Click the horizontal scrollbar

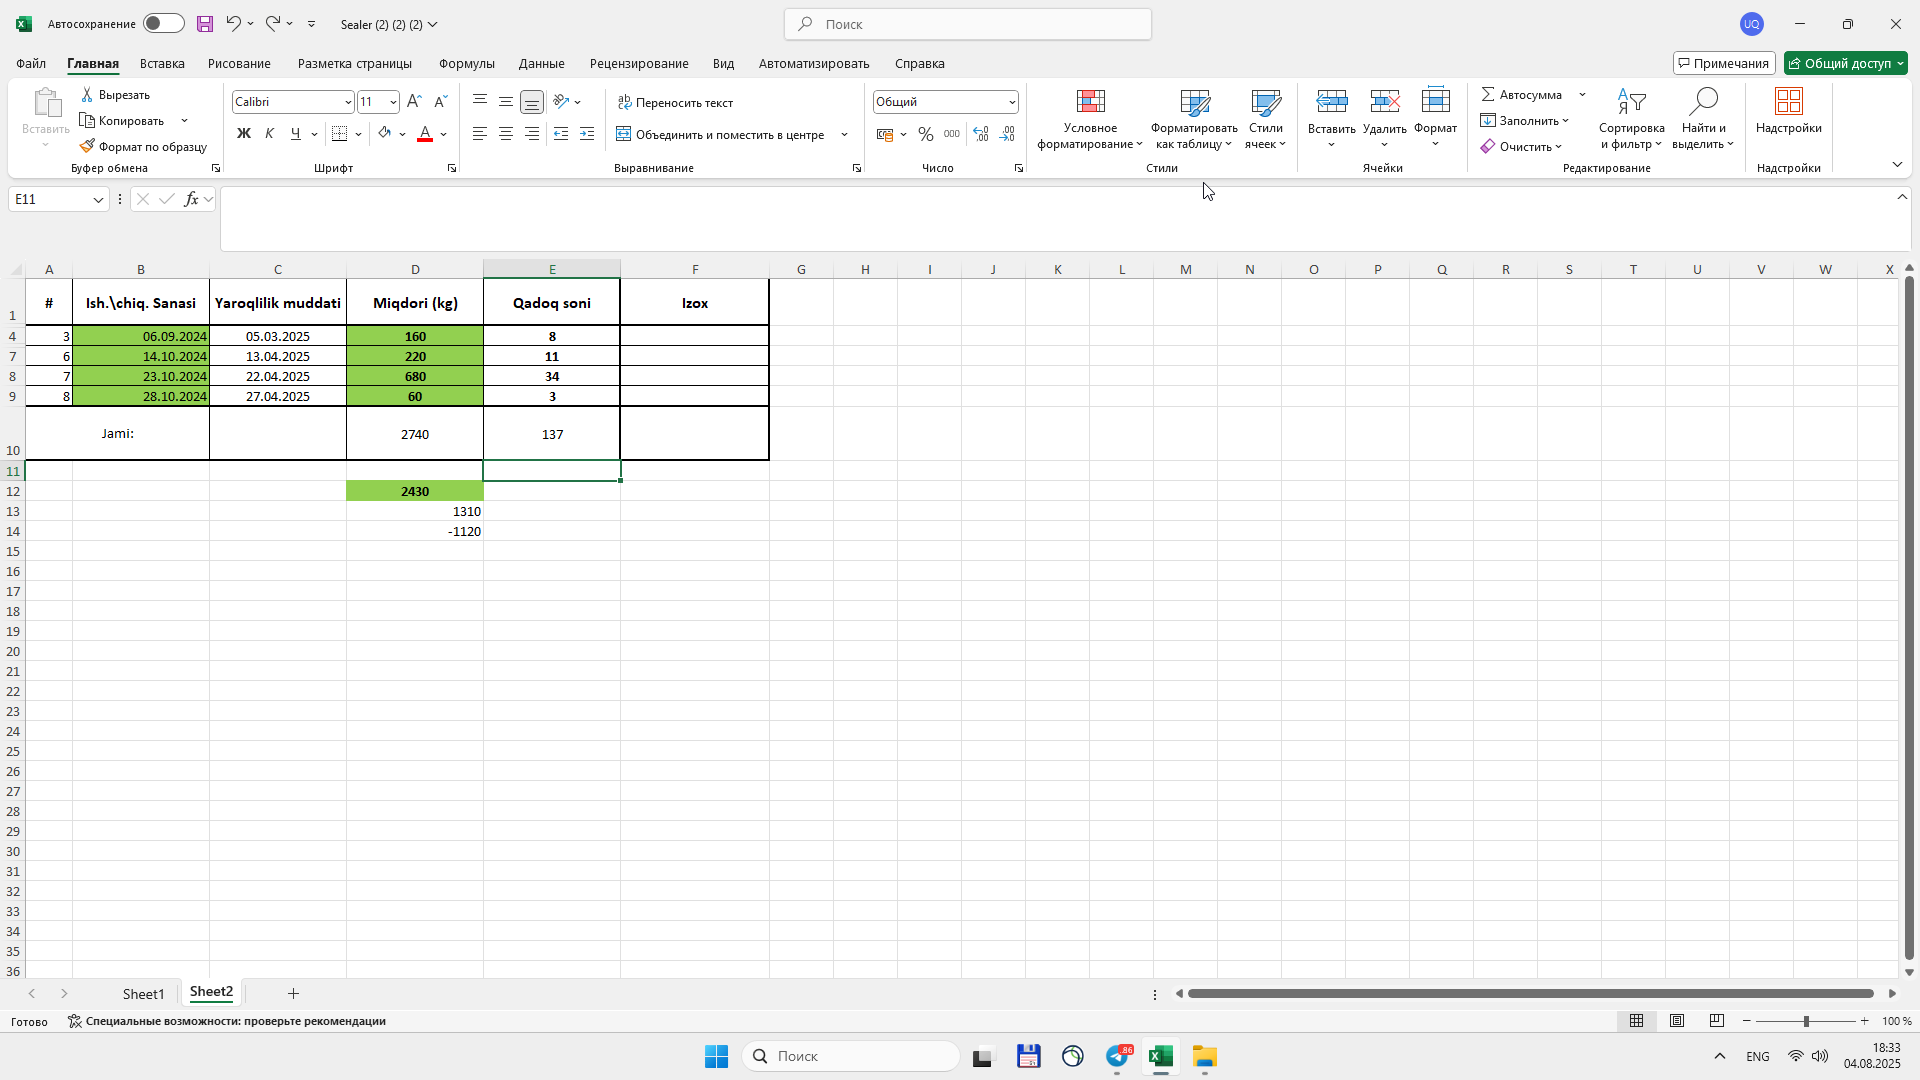(x=1530, y=993)
